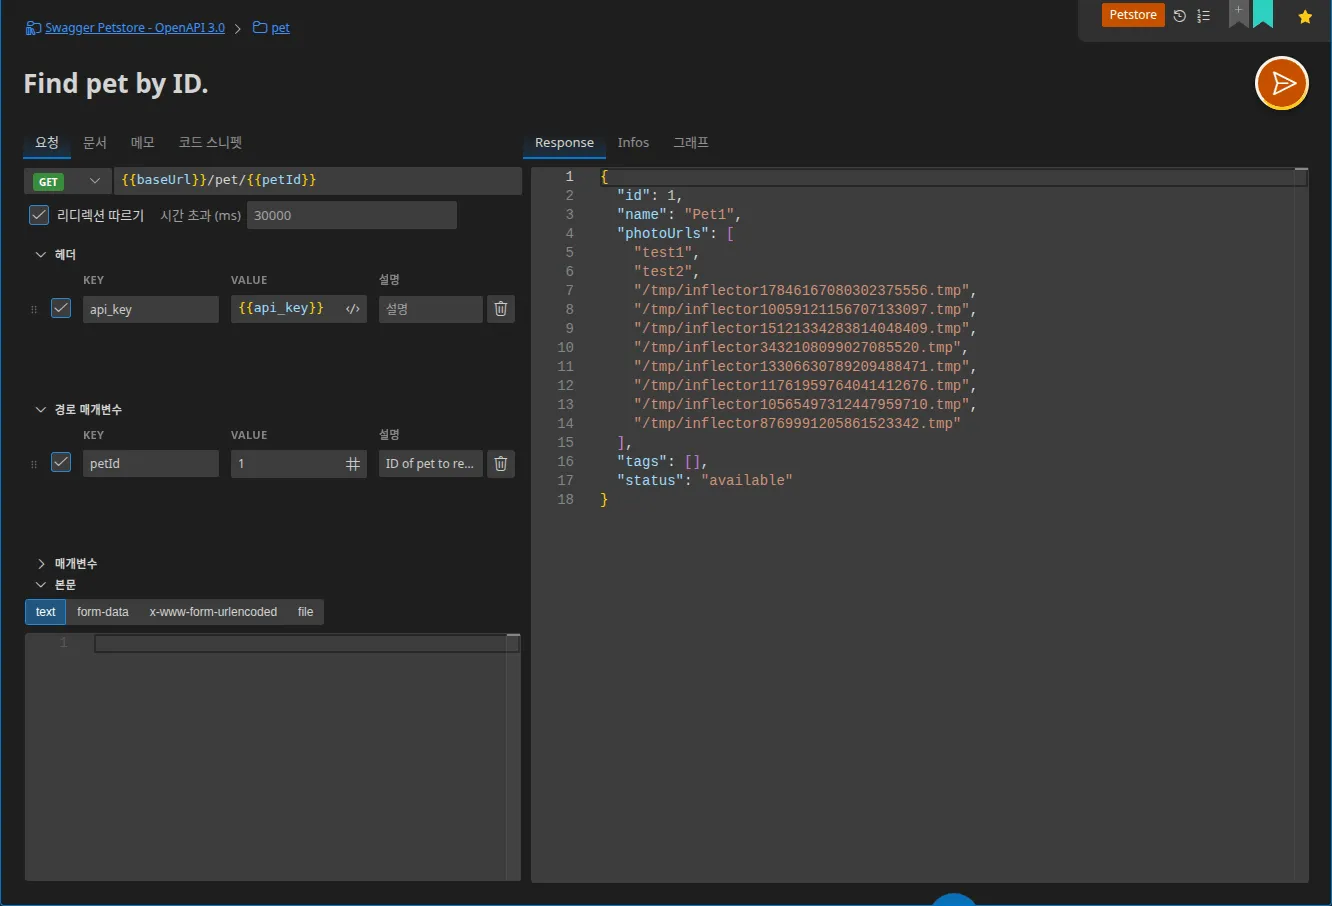Click the "name": "Pet1" response line

678,215
